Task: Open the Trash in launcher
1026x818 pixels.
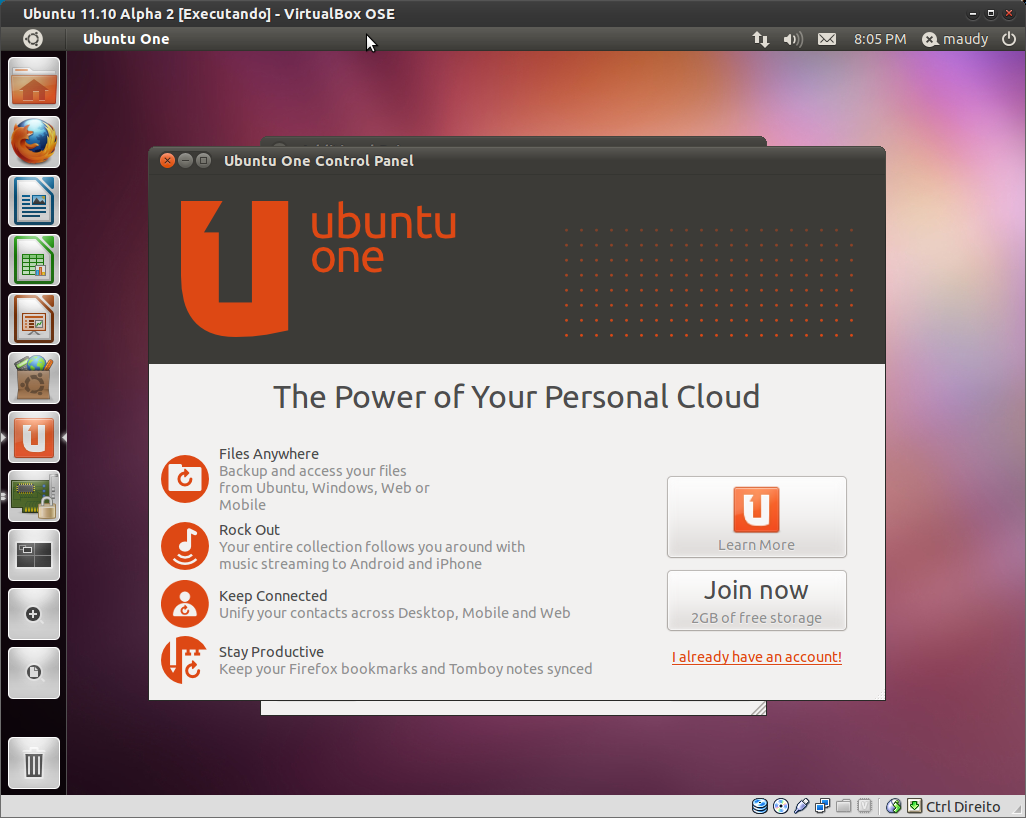Action: pyautogui.click(x=34, y=763)
